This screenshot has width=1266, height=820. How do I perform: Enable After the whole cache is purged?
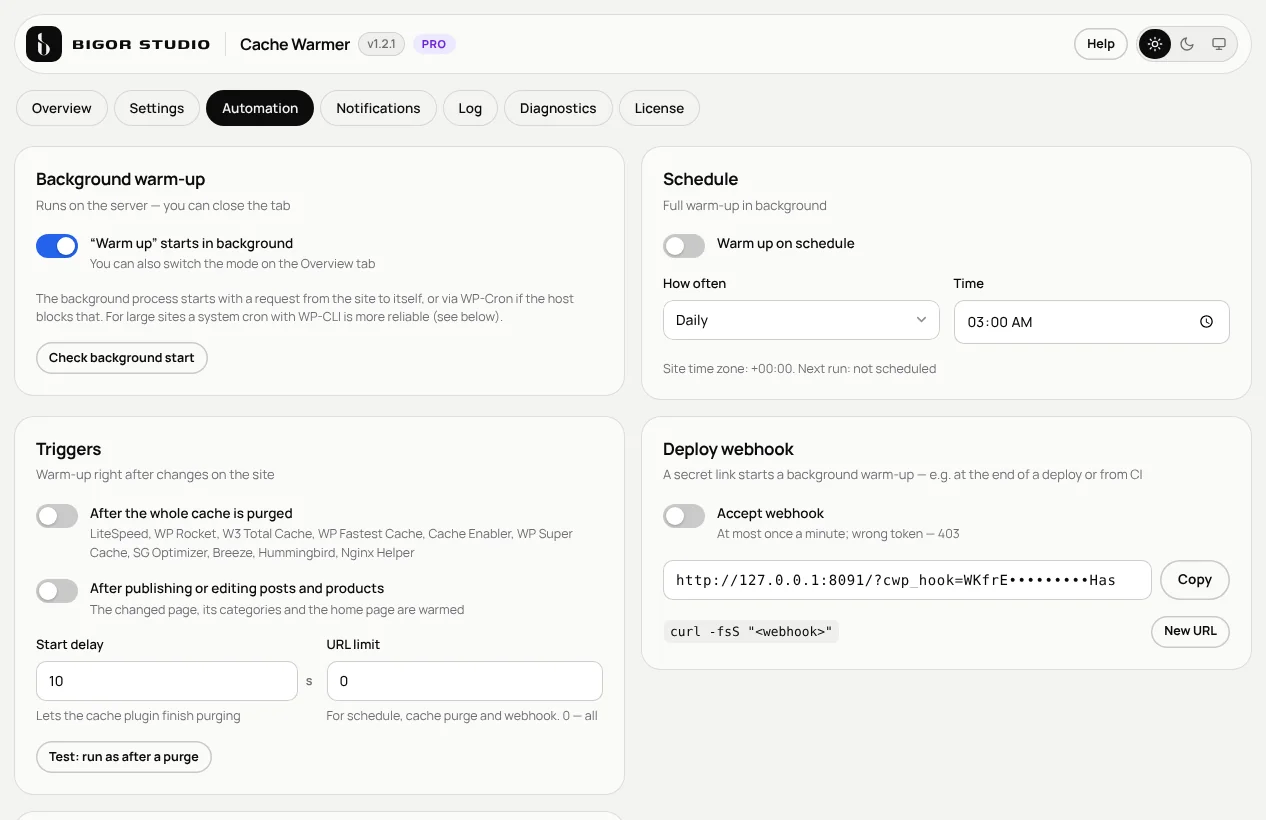(57, 516)
